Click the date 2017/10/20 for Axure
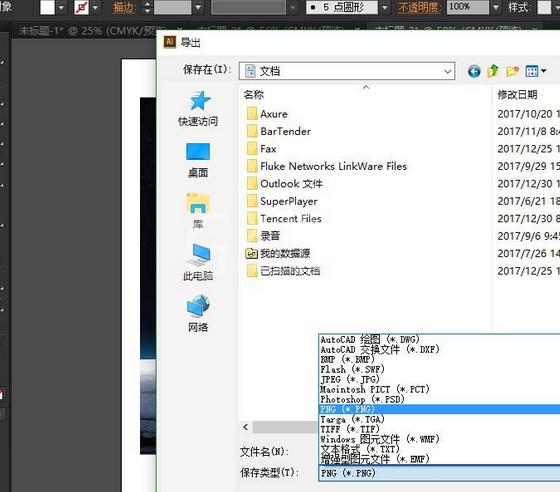Screen dimensions: 560x492 tap(528, 114)
